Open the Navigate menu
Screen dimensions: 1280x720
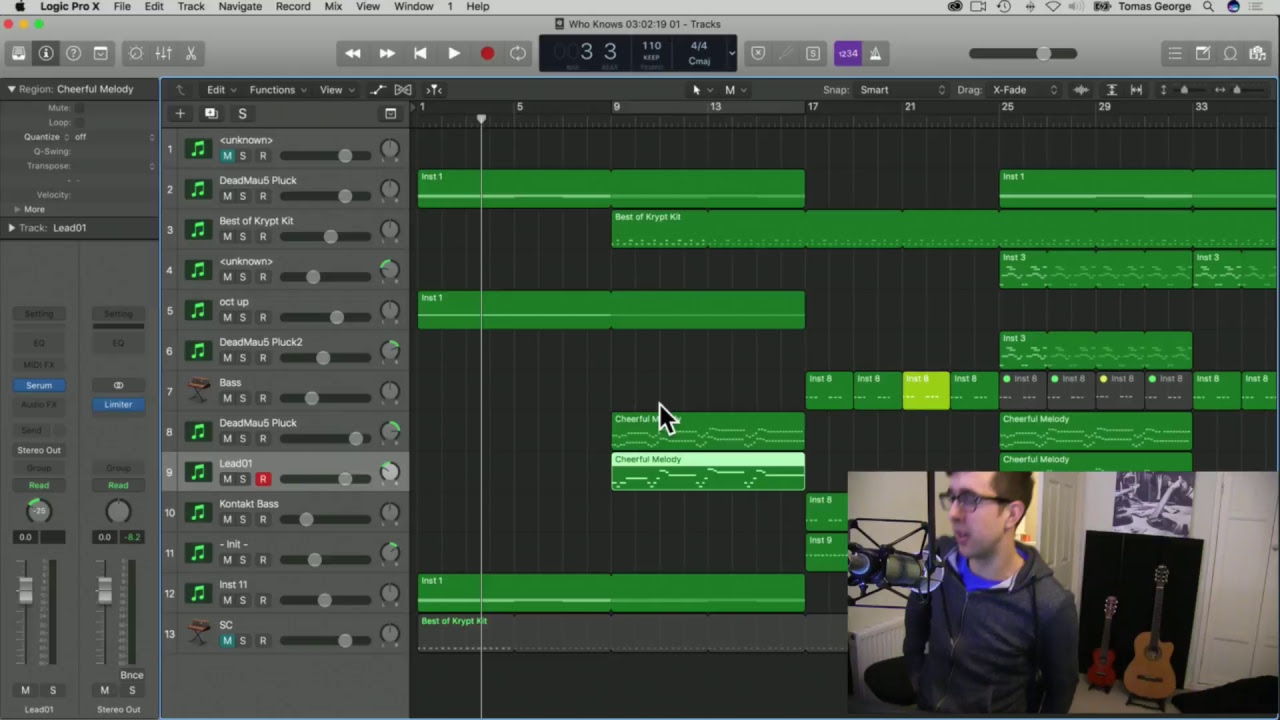[240, 6]
